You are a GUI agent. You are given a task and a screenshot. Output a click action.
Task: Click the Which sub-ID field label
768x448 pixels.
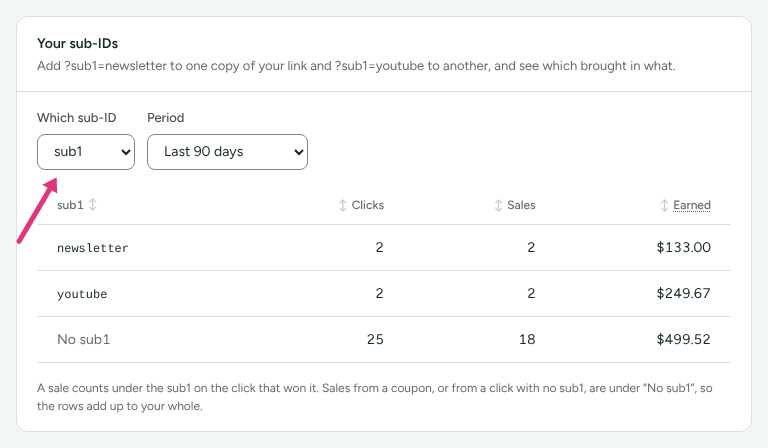(77, 118)
